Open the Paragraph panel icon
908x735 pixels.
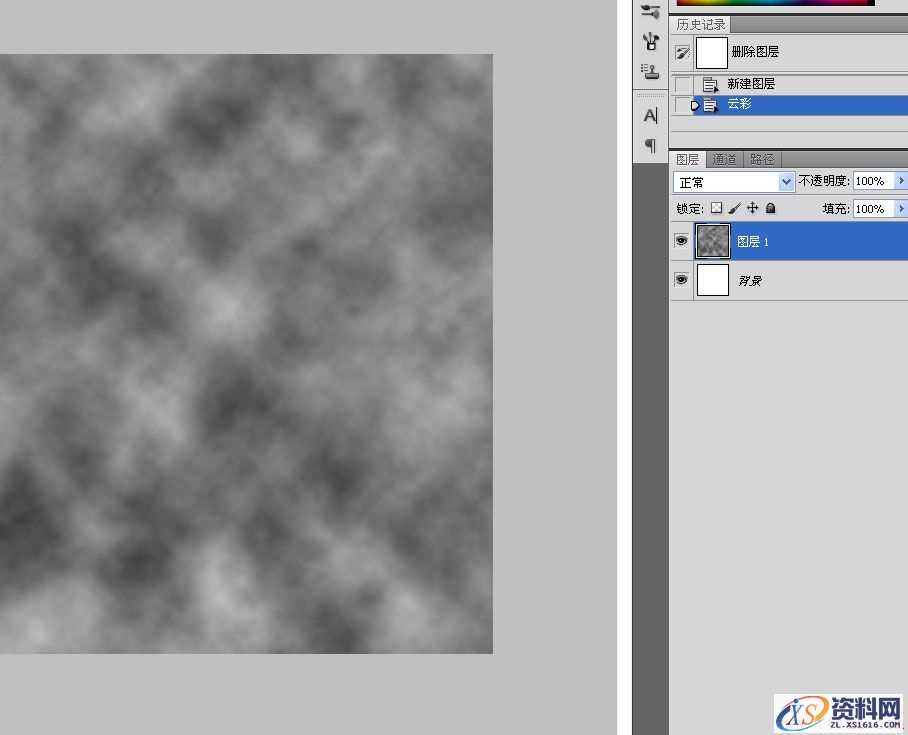pyautogui.click(x=650, y=146)
